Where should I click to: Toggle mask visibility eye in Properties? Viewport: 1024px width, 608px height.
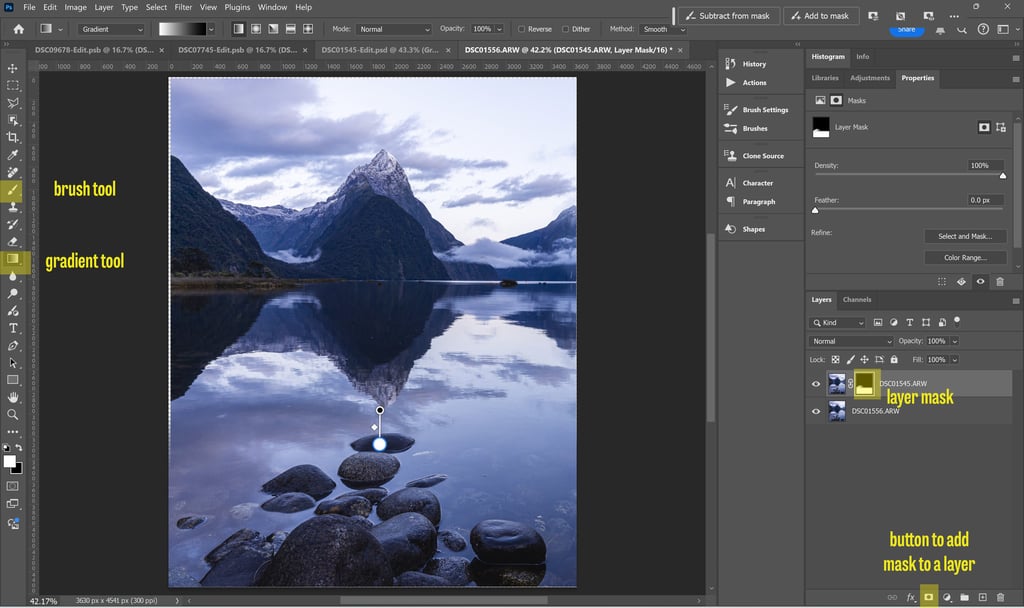click(x=980, y=281)
